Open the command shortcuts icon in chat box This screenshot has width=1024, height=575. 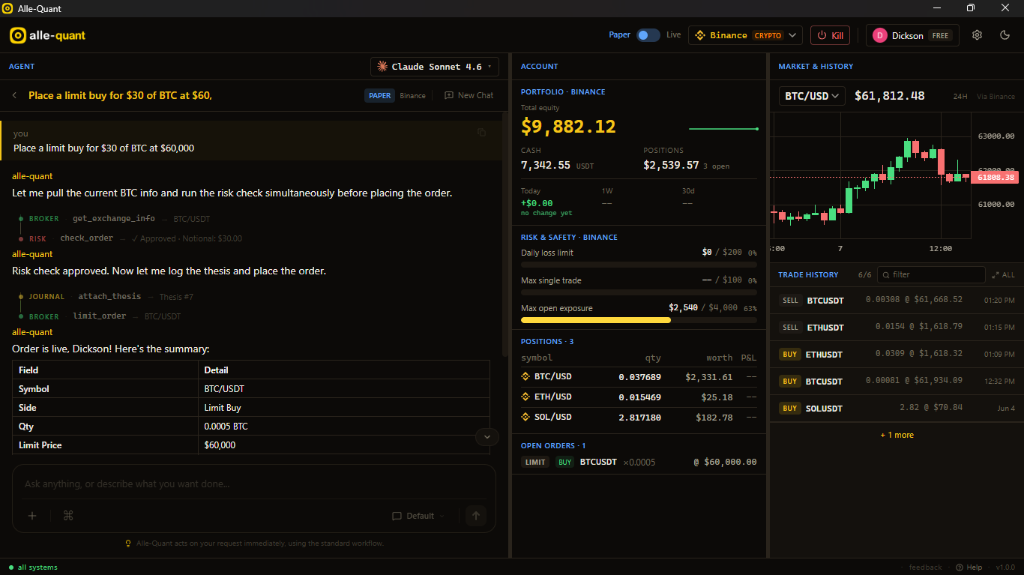(x=68, y=516)
